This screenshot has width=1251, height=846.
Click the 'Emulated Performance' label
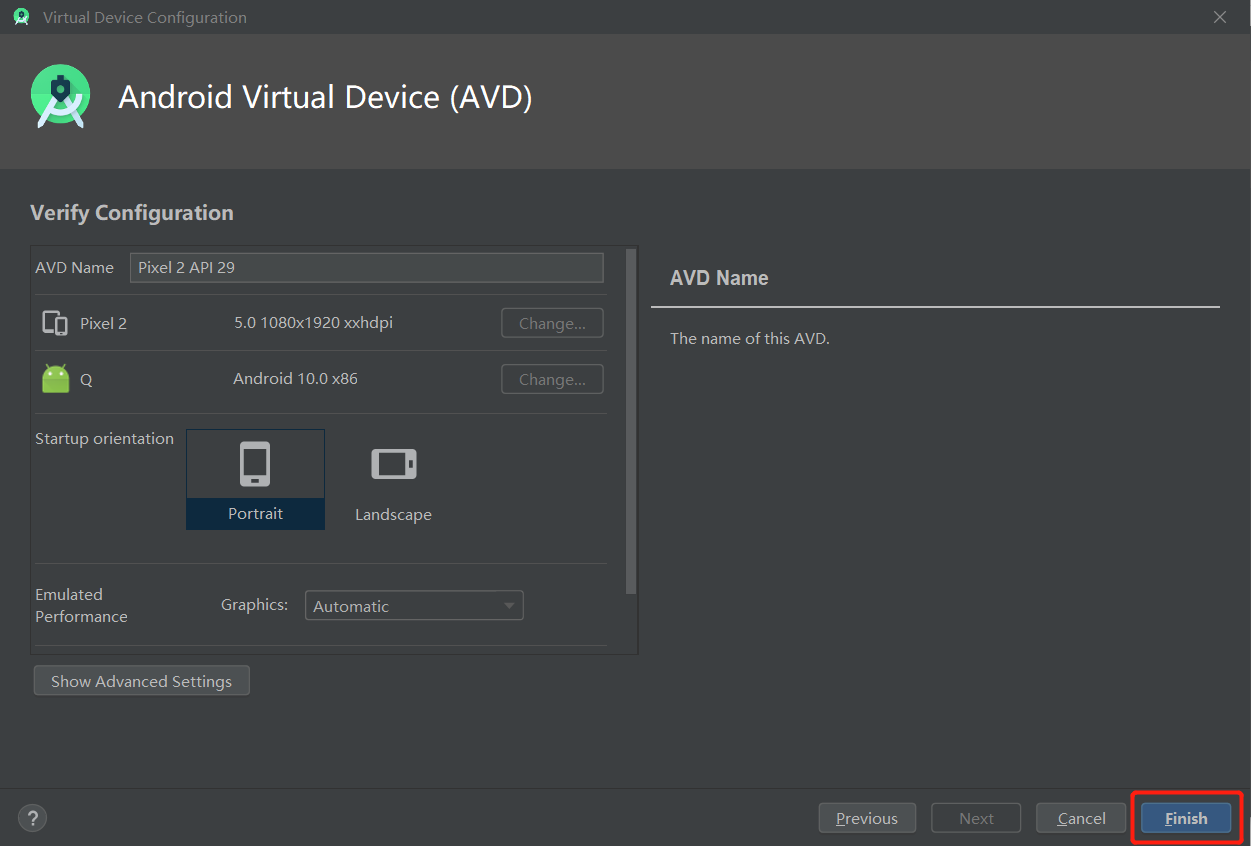pyautogui.click(x=81, y=605)
